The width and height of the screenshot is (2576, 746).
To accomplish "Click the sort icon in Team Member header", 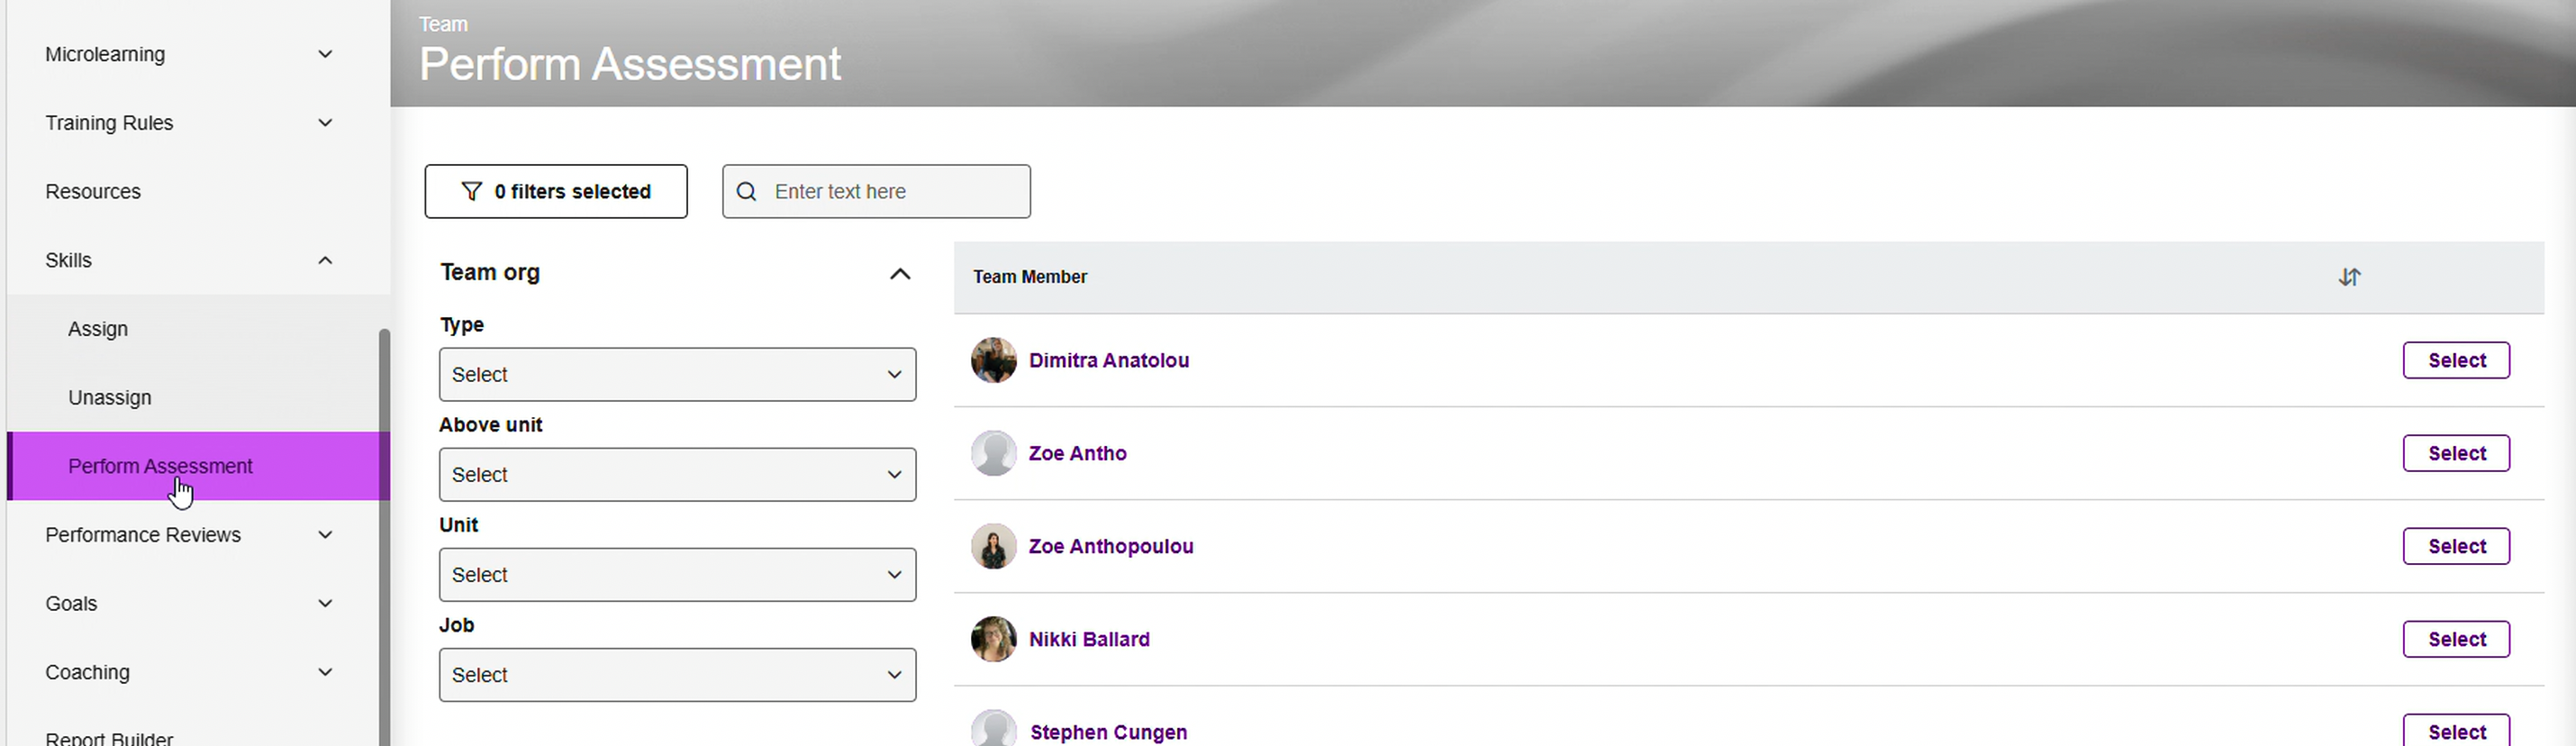I will point(2348,277).
